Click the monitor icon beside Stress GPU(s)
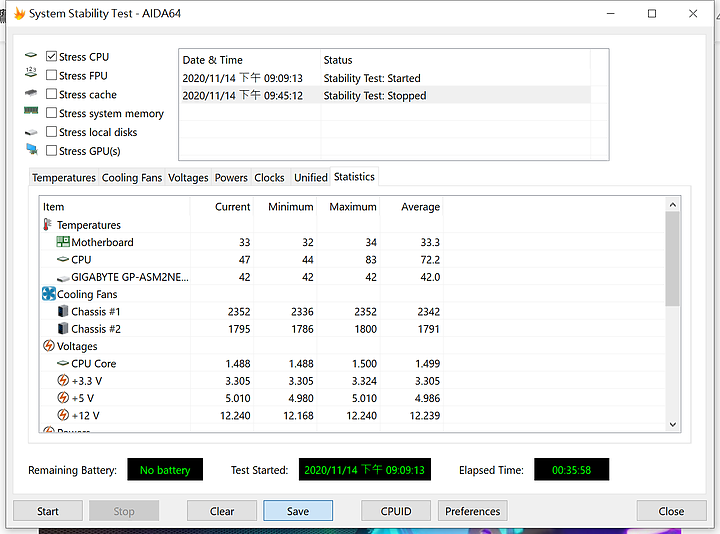This screenshot has width=720, height=534. click(x=32, y=149)
